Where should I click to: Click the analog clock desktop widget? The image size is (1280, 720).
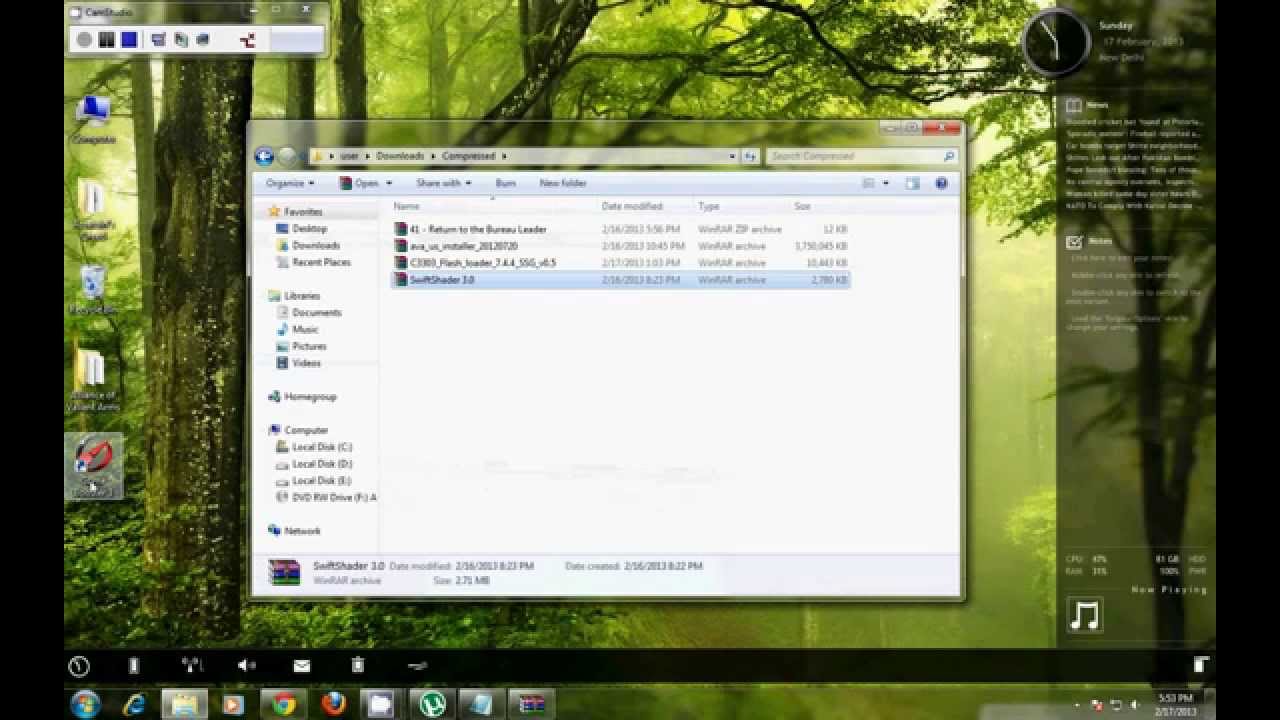coord(1056,42)
